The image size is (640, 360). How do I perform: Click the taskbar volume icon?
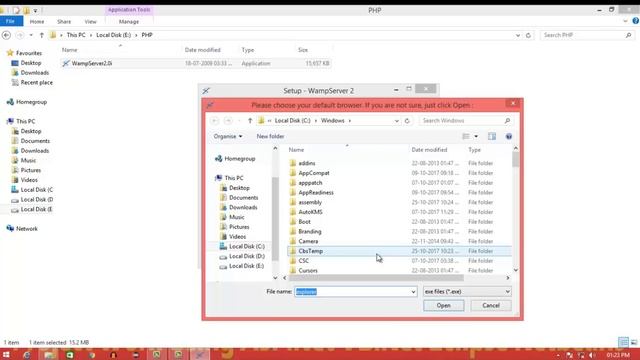[x=592, y=355]
